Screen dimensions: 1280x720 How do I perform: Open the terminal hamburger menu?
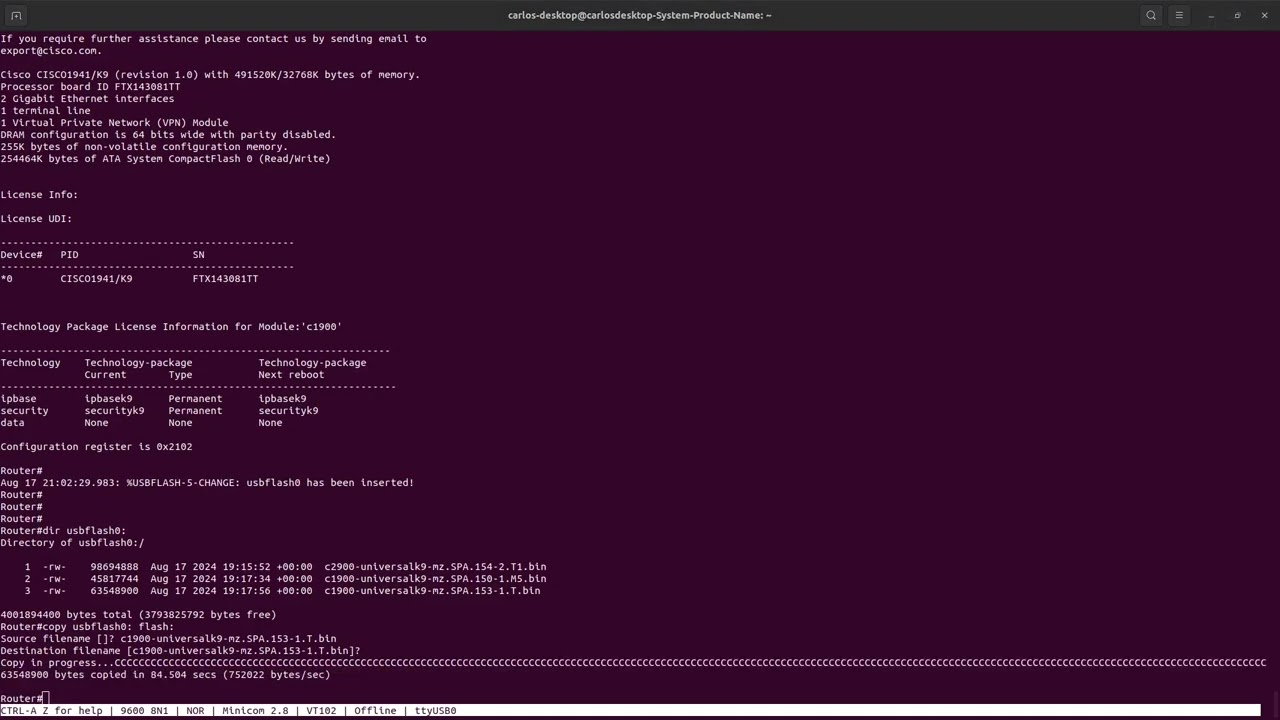1179,15
